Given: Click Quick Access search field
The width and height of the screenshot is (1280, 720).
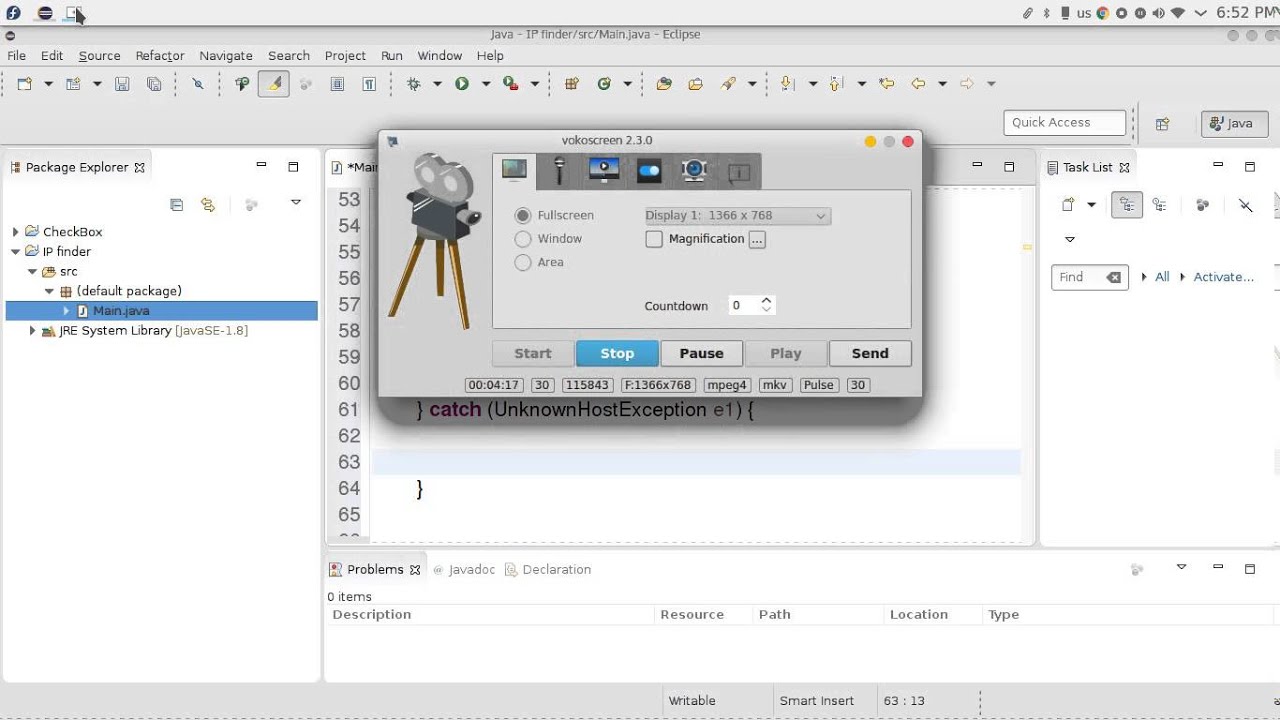Looking at the screenshot, I should pyautogui.click(x=1064, y=122).
